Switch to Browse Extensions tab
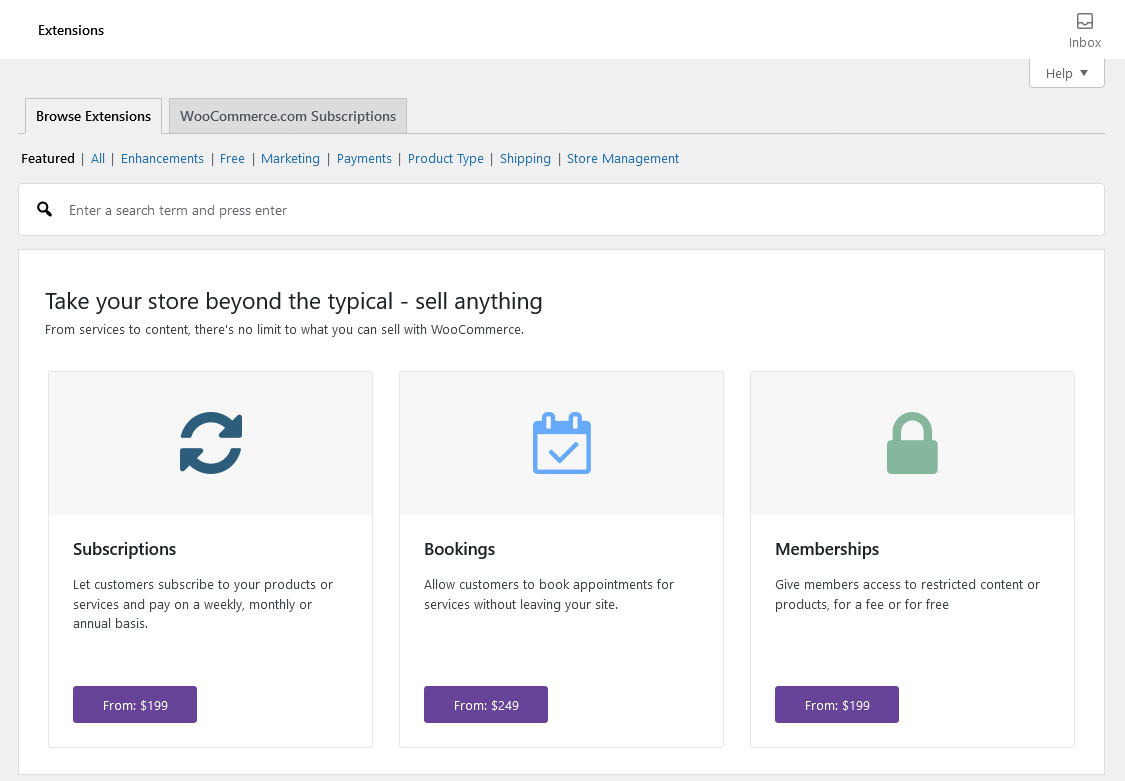This screenshot has height=781, width=1125. (x=93, y=116)
